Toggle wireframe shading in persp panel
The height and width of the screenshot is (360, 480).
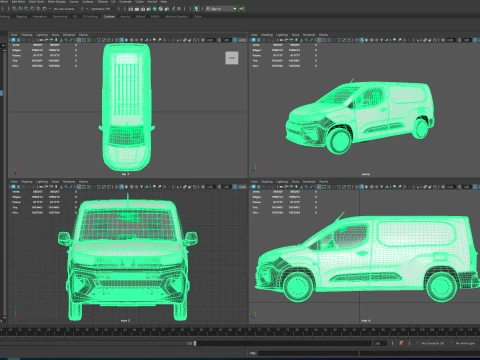356,40
